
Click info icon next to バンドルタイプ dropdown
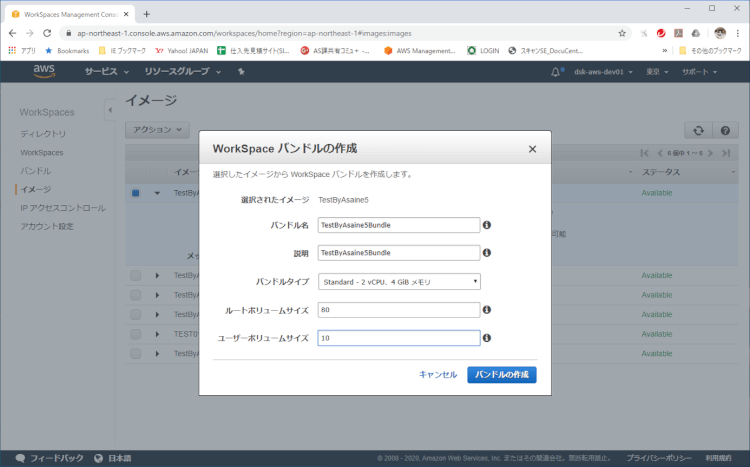(487, 282)
